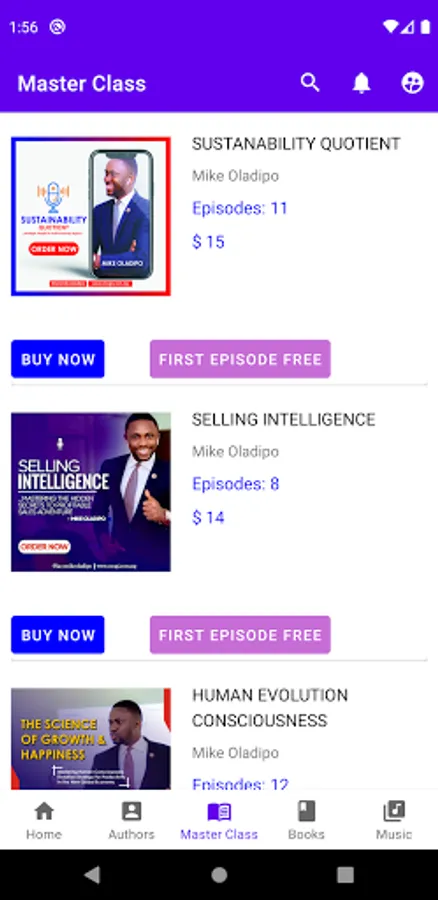Screen dimensions: 438x900
Task: Open search in the Master Class header
Action: coord(310,83)
